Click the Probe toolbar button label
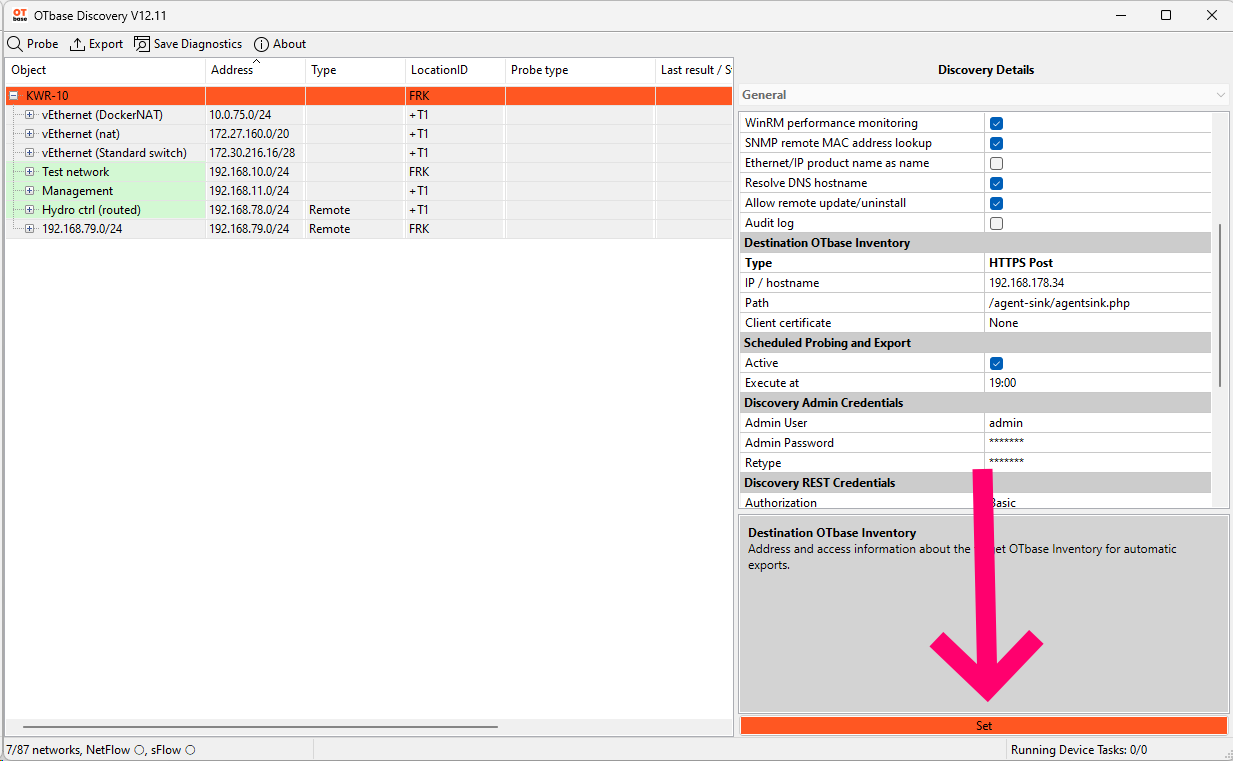 point(43,44)
